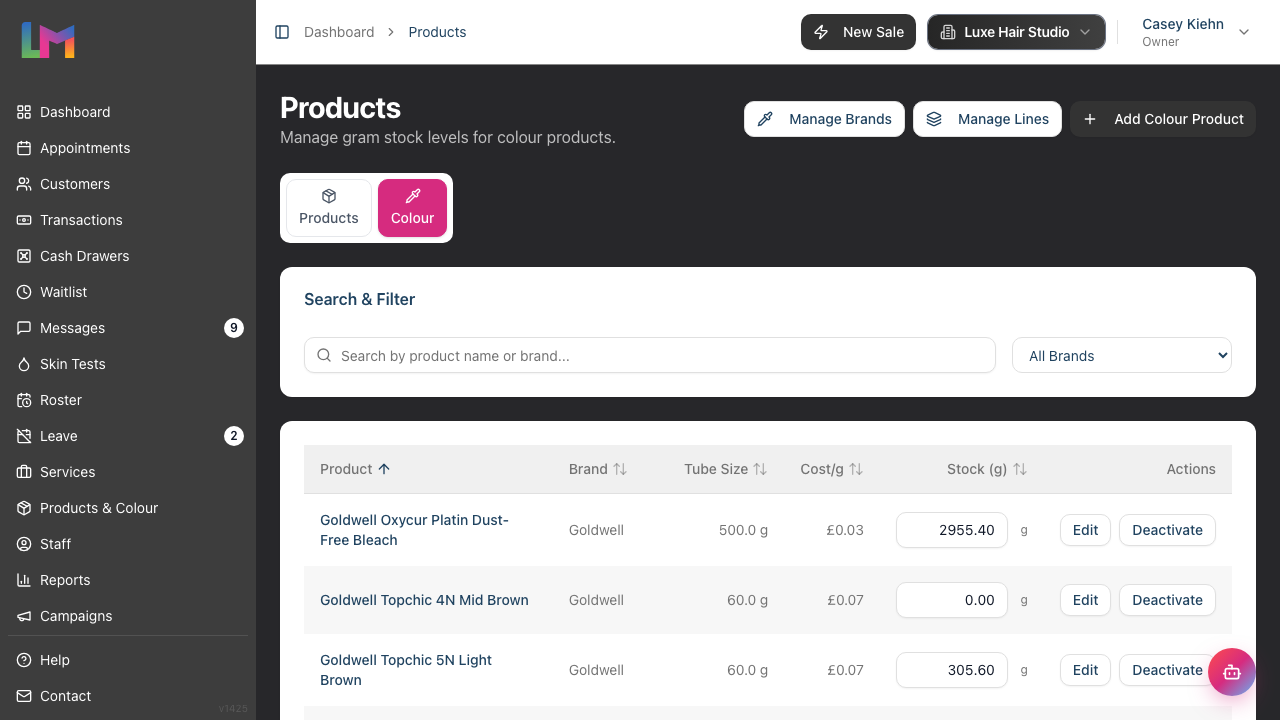Click the LM logo in sidebar
Screen dimensions: 1280x720
(48, 40)
